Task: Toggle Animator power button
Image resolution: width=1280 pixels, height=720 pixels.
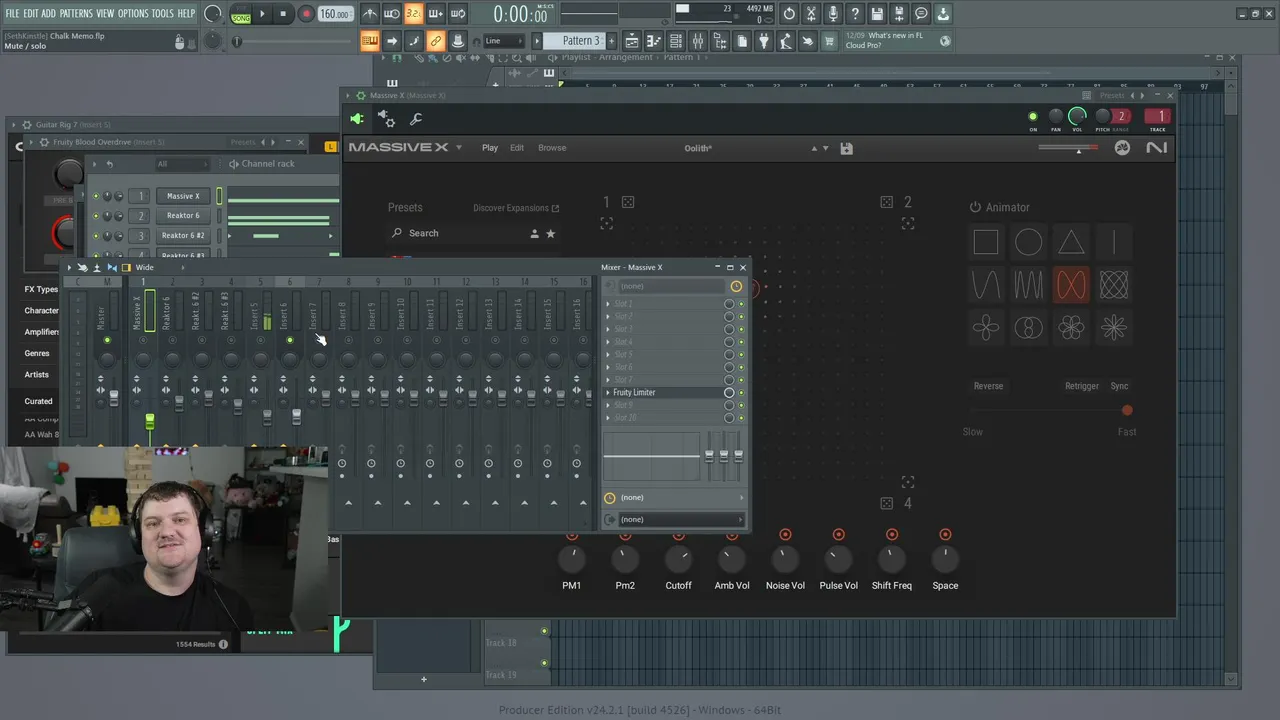Action: pos(975,207)
